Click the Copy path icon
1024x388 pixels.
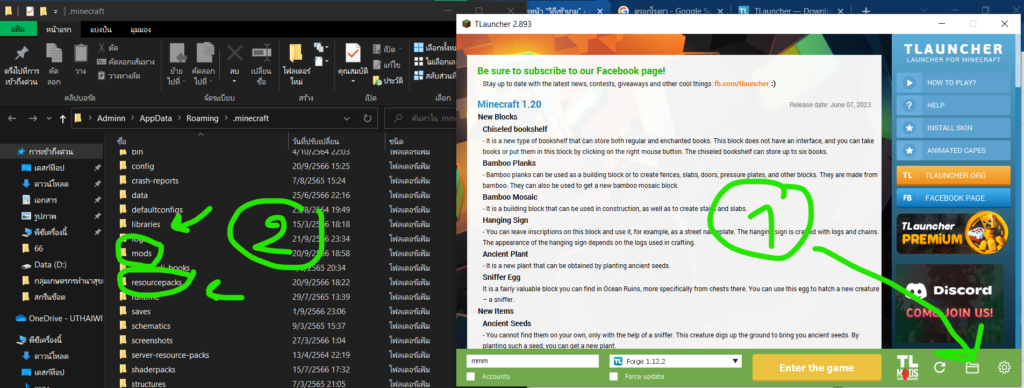point(101,61)
